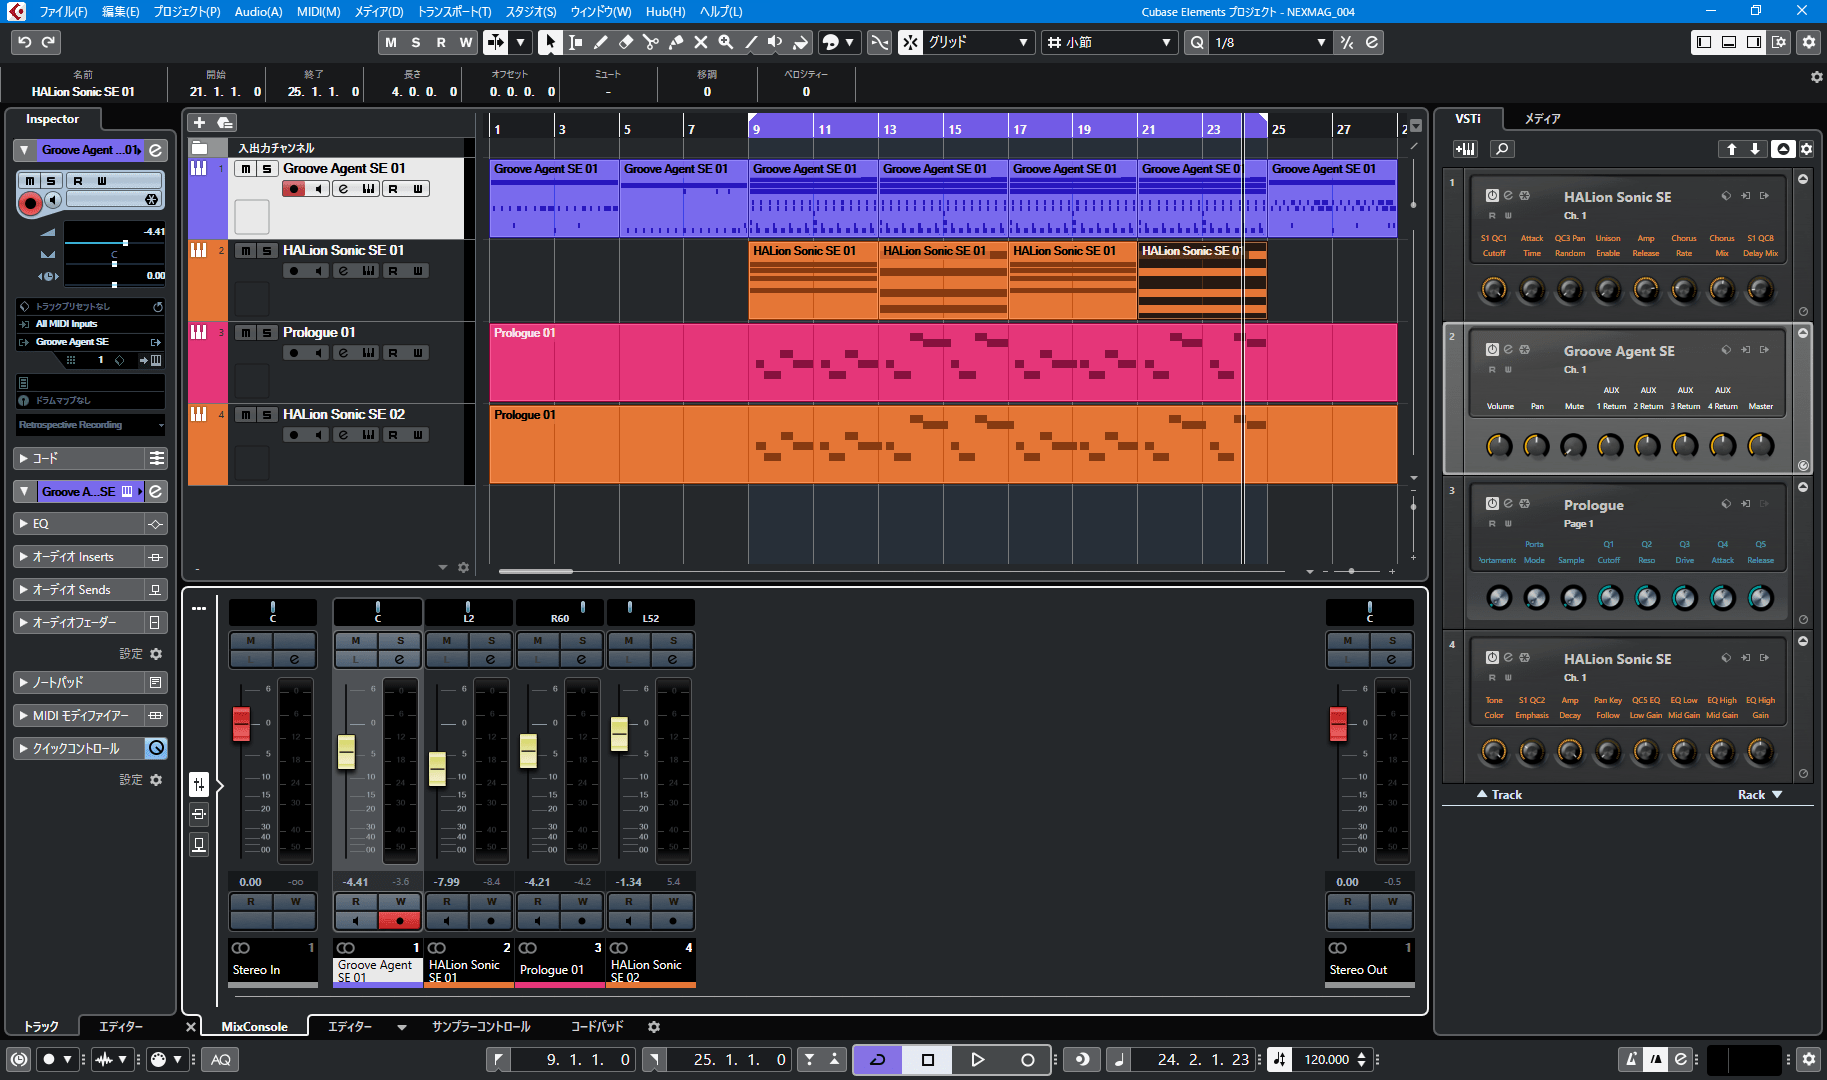The image size is (1827, 1080).
Task: Select the Glue tool
Action: (676, 42)
